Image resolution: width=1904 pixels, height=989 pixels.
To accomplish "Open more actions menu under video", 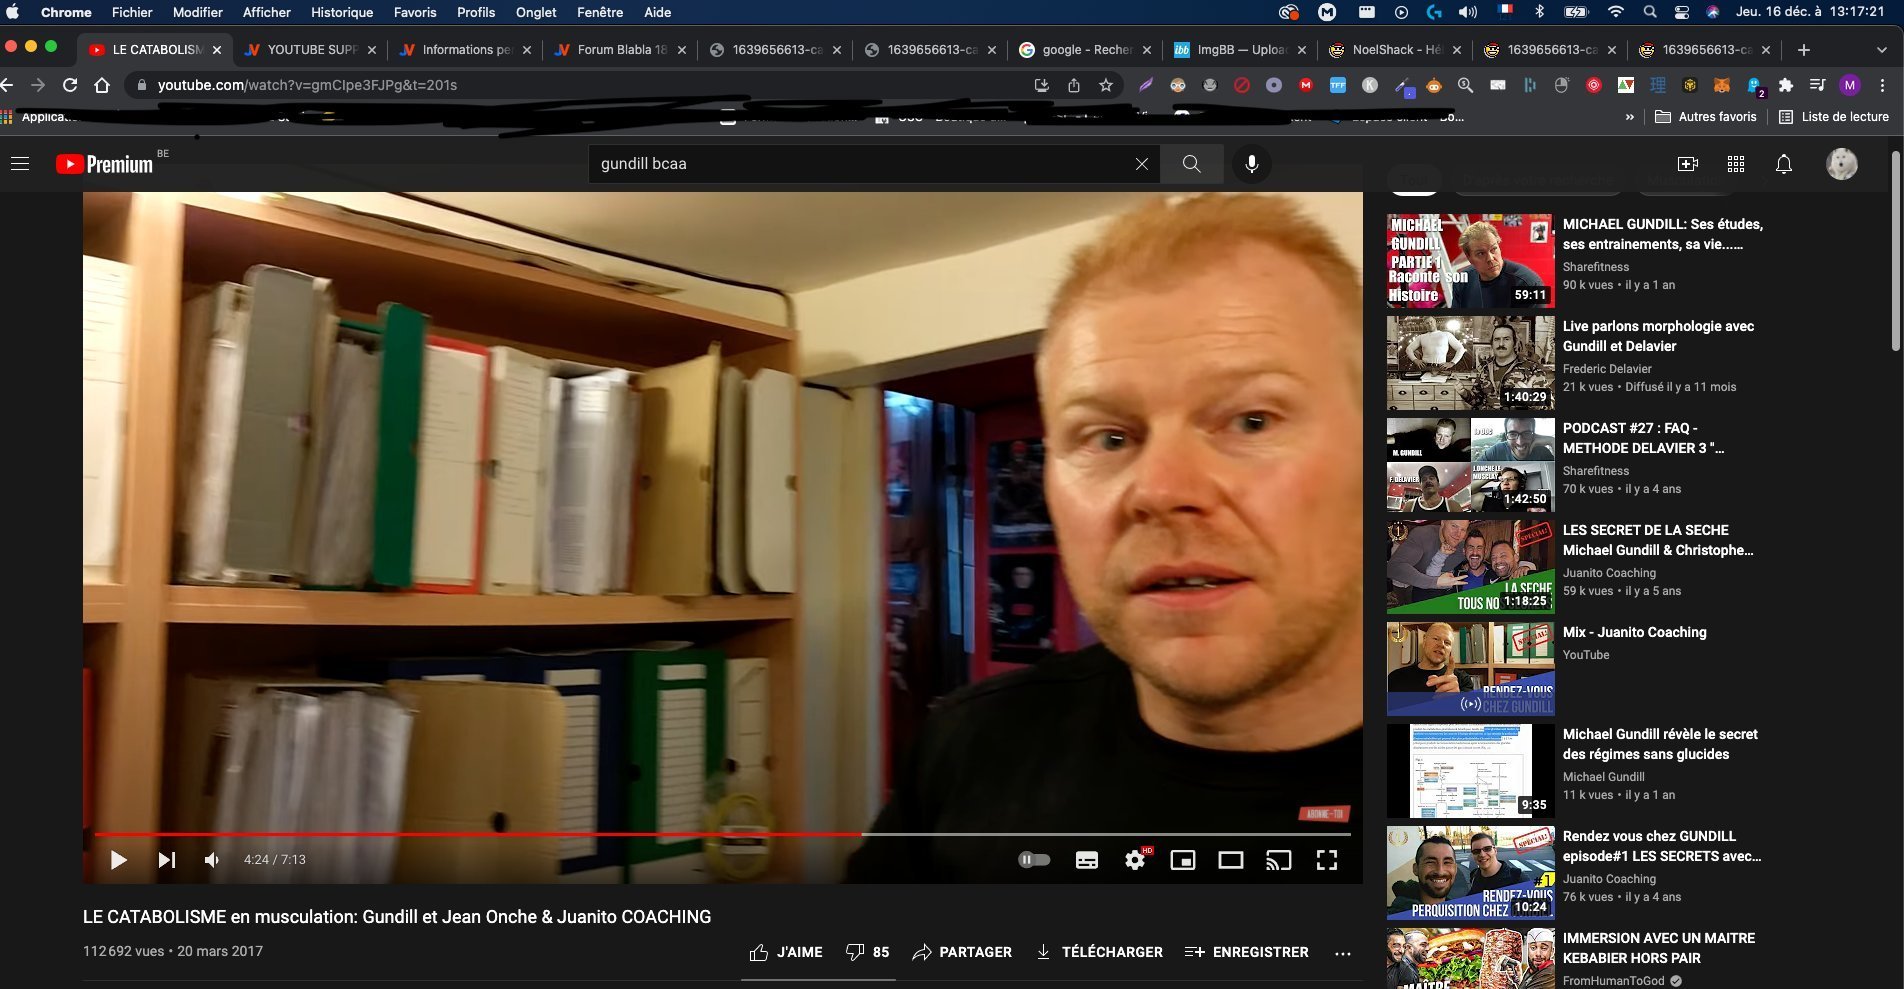I will tap(1343, 953).
